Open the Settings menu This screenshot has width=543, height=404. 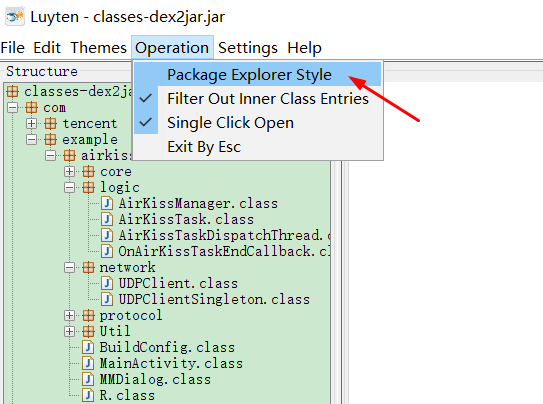(248, 47)
